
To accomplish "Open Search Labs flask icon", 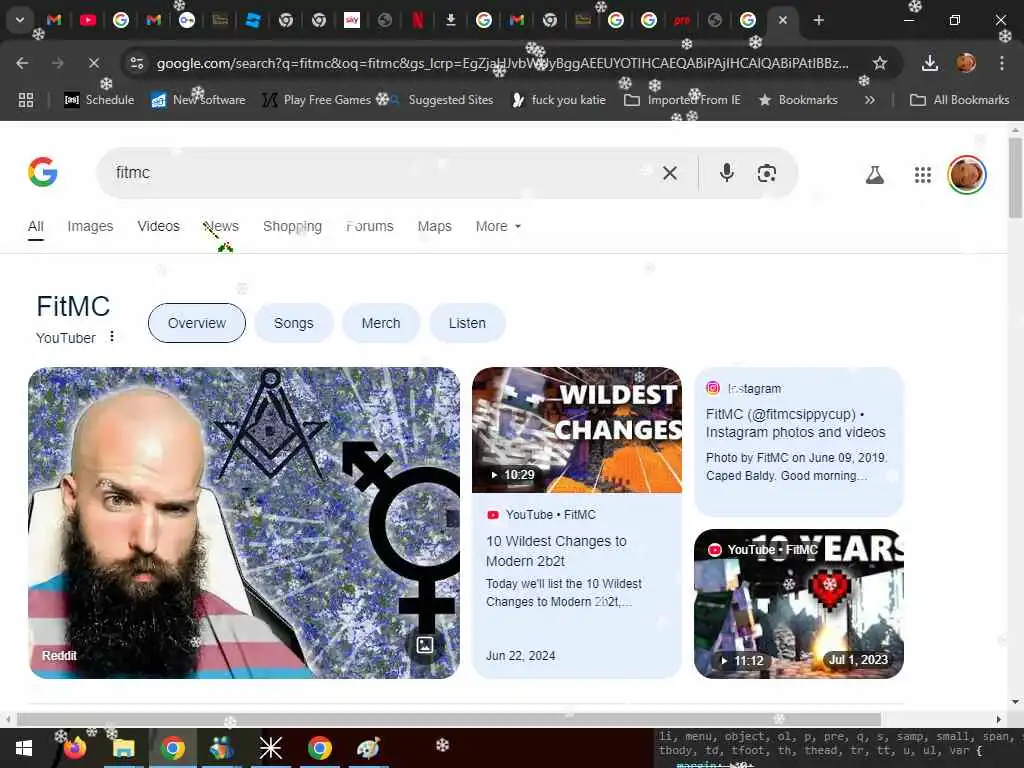I will pos(874,174).
